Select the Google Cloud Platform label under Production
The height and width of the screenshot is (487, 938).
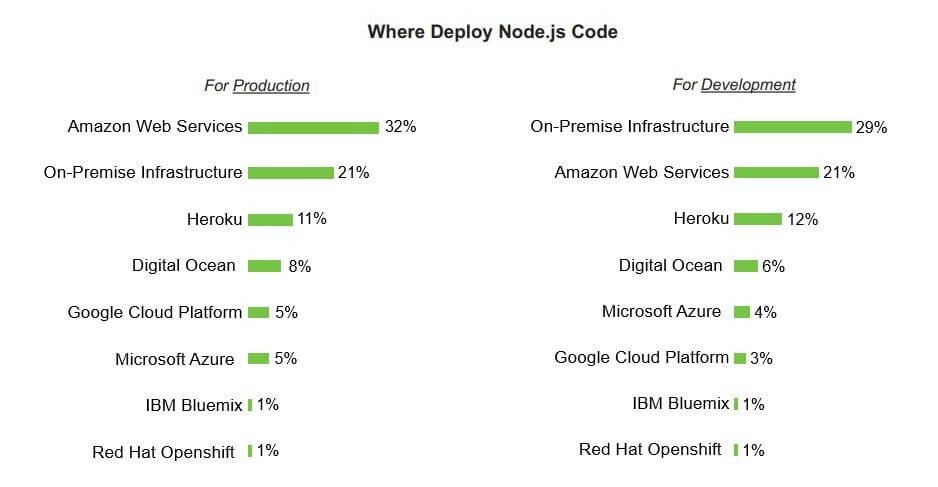155,312
